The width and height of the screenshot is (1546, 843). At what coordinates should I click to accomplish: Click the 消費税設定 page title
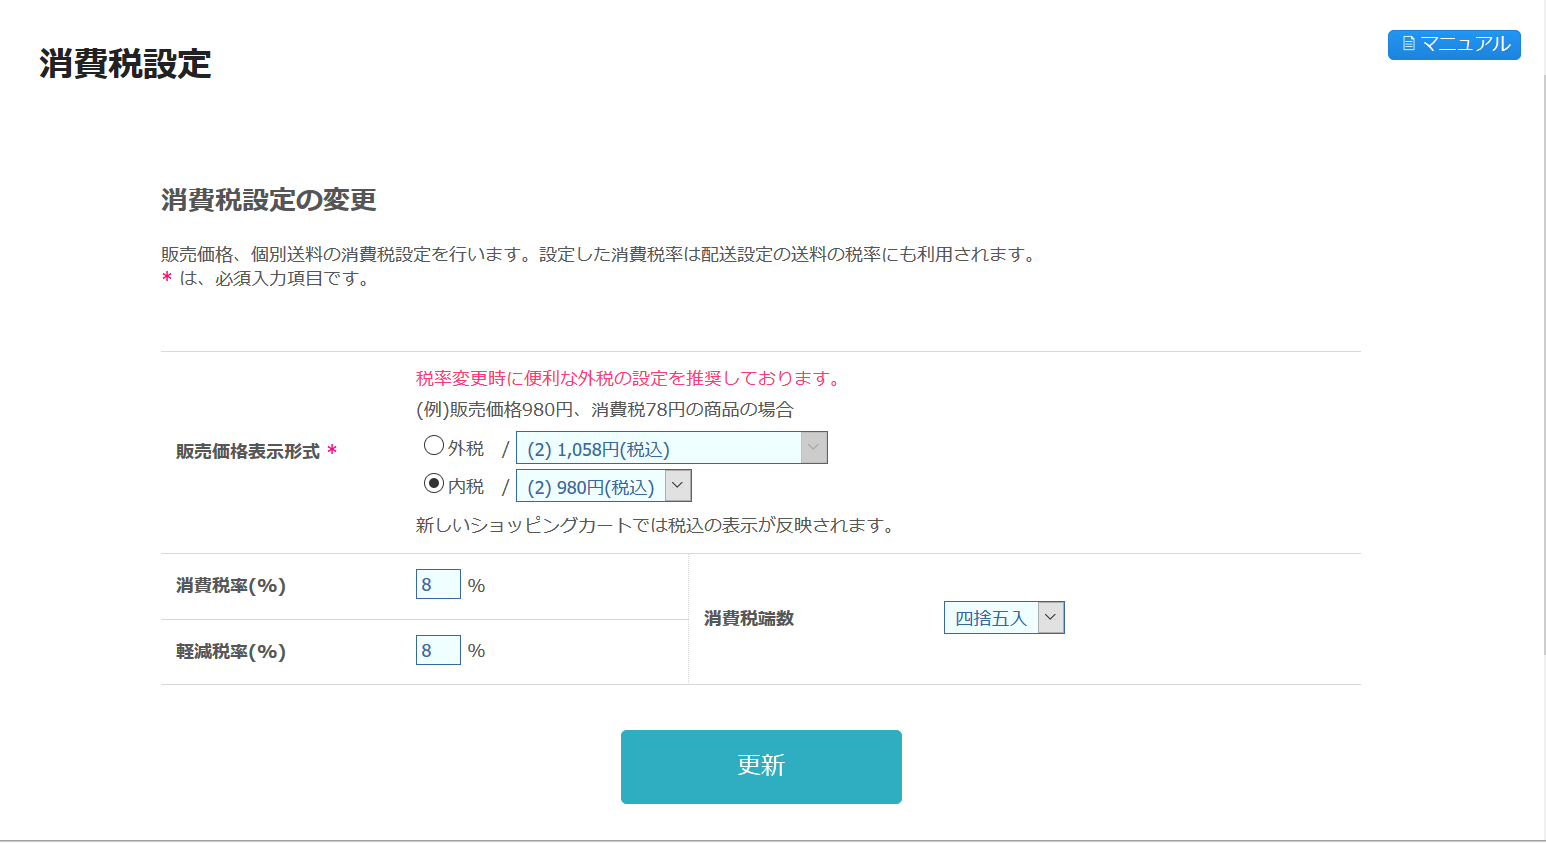tap(125, 64)
